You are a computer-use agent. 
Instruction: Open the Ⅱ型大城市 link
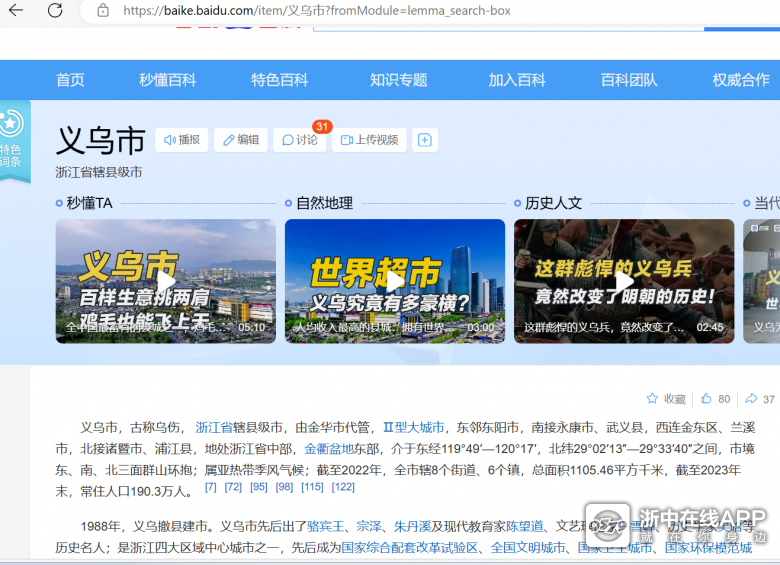click(413, 427)
